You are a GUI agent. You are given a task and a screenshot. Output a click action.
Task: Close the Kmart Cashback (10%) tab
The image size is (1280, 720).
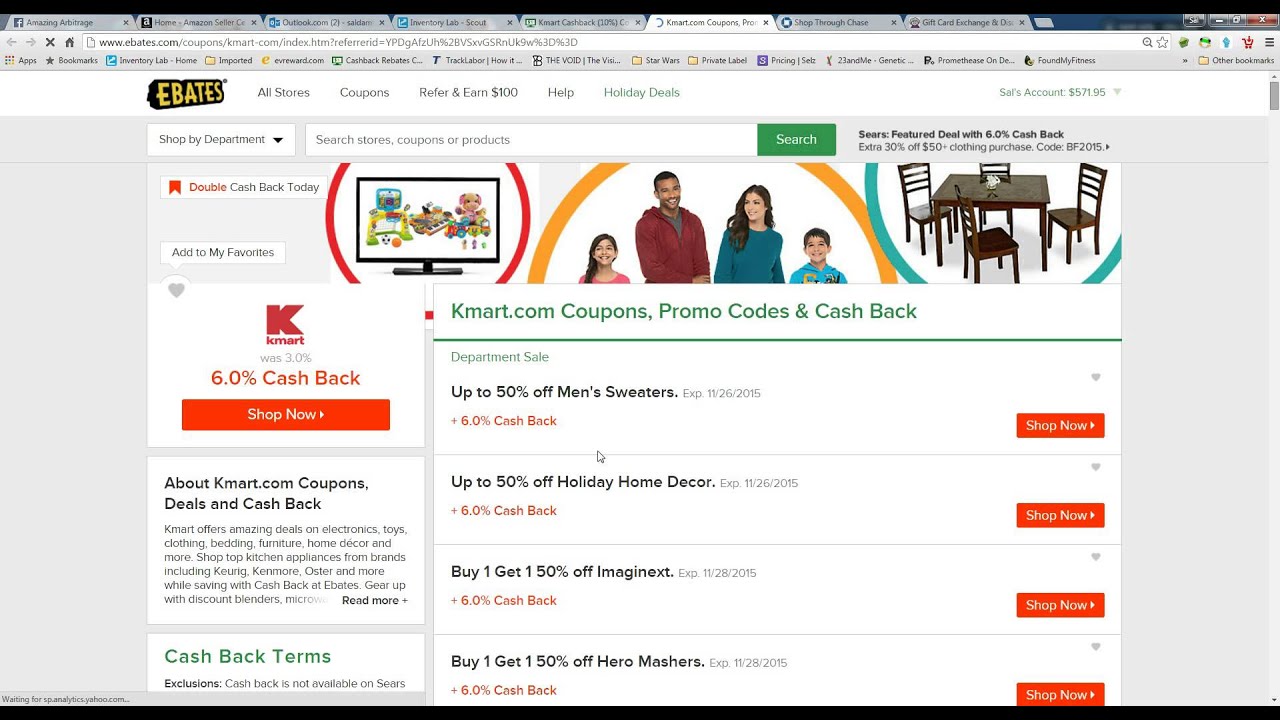tap(638, 22)
